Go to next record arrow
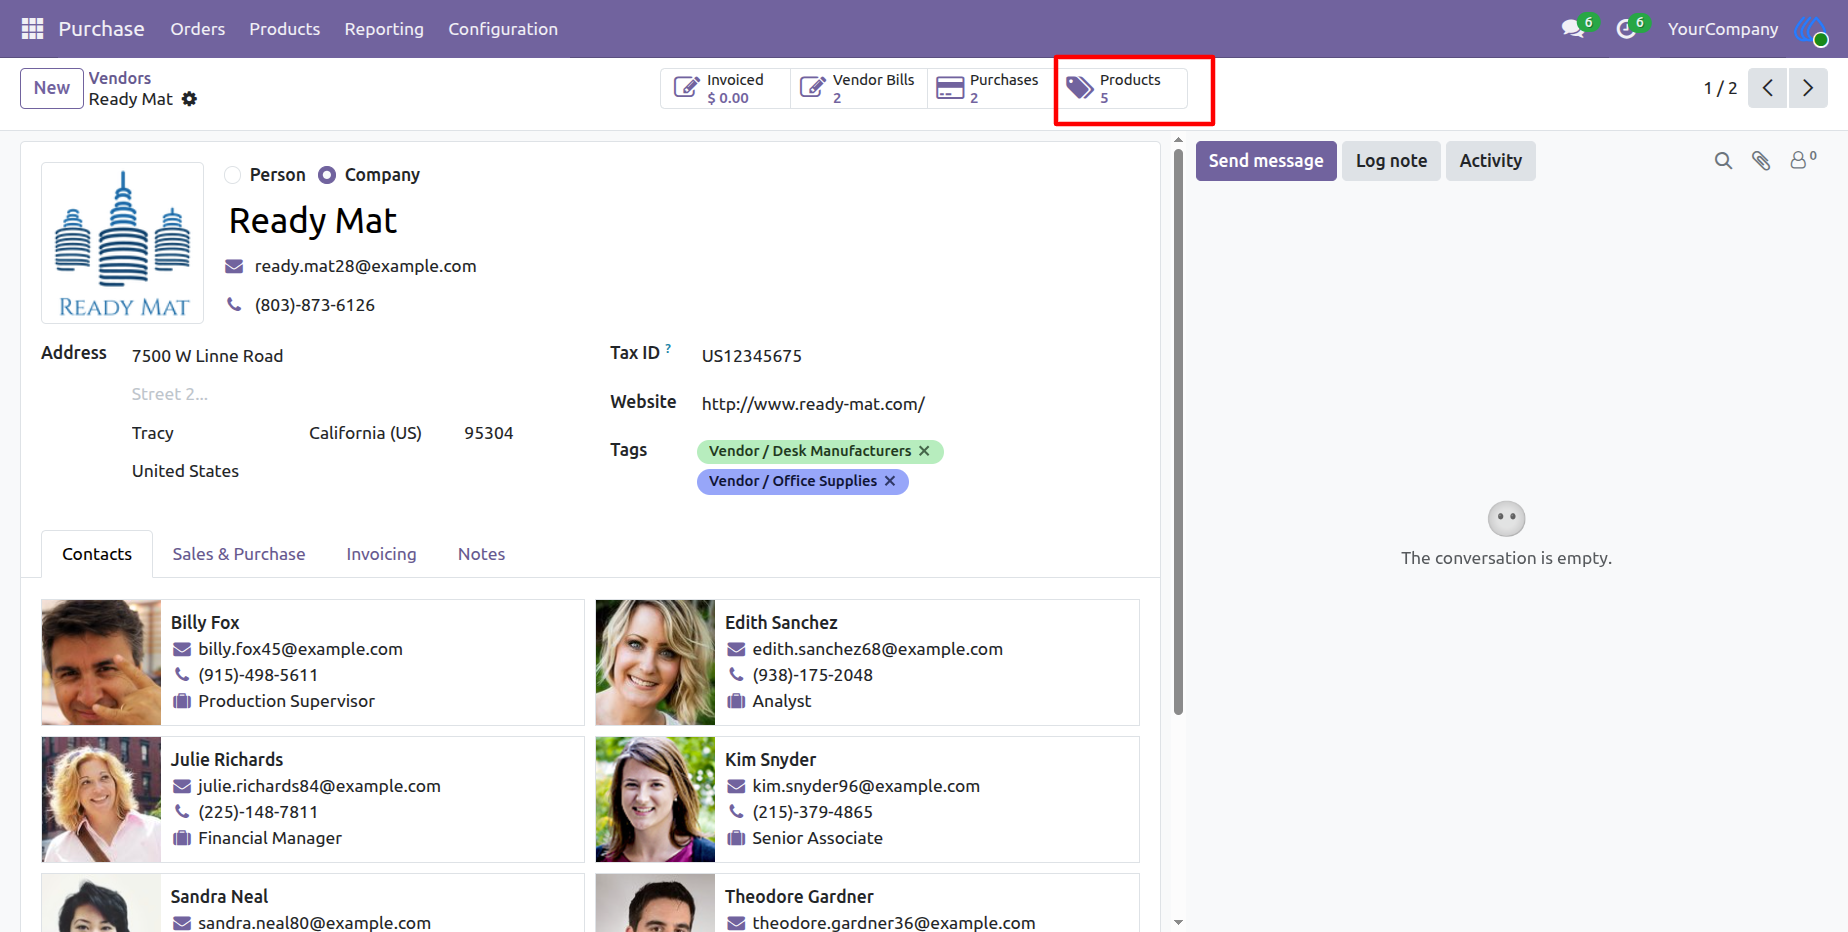 coord(1808,88)
